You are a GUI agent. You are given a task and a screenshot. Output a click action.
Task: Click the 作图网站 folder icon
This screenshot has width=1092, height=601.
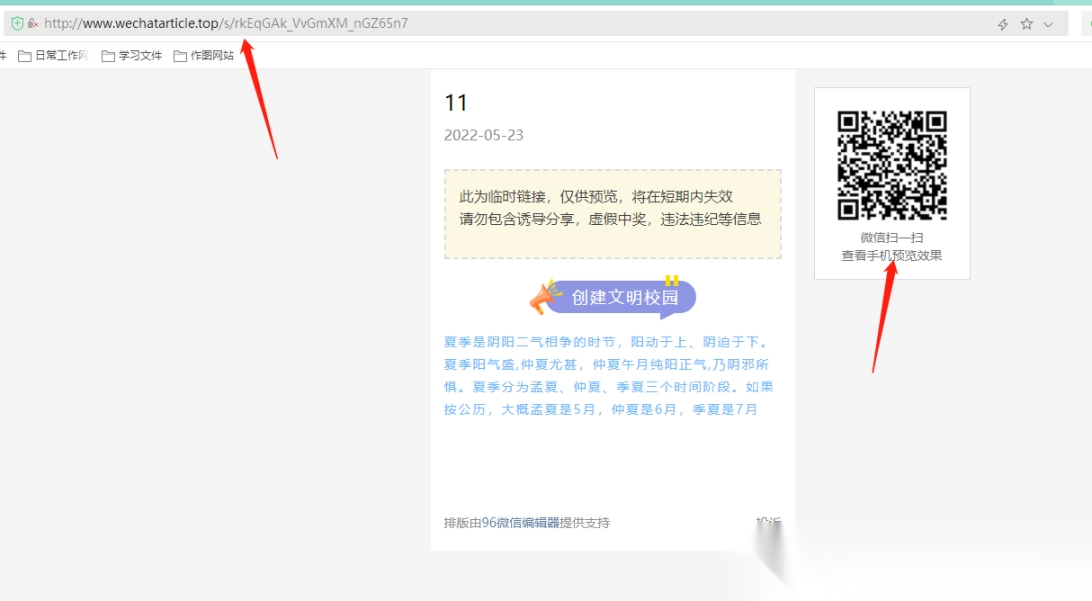point(180,56)
